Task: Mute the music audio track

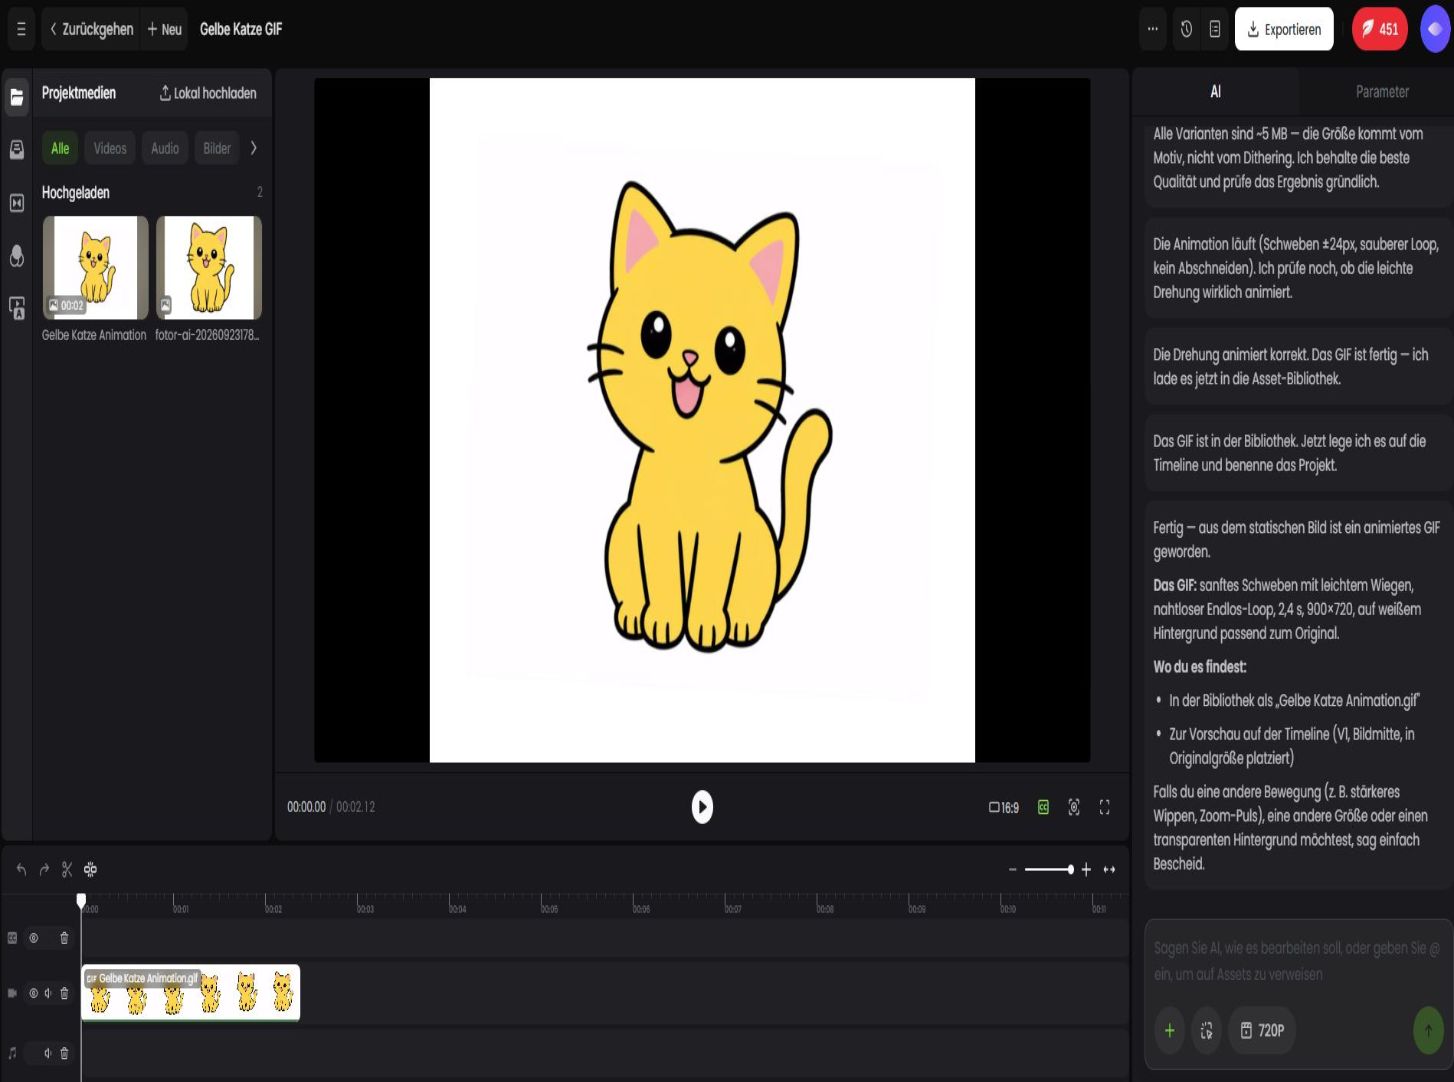Action: 47,1053
